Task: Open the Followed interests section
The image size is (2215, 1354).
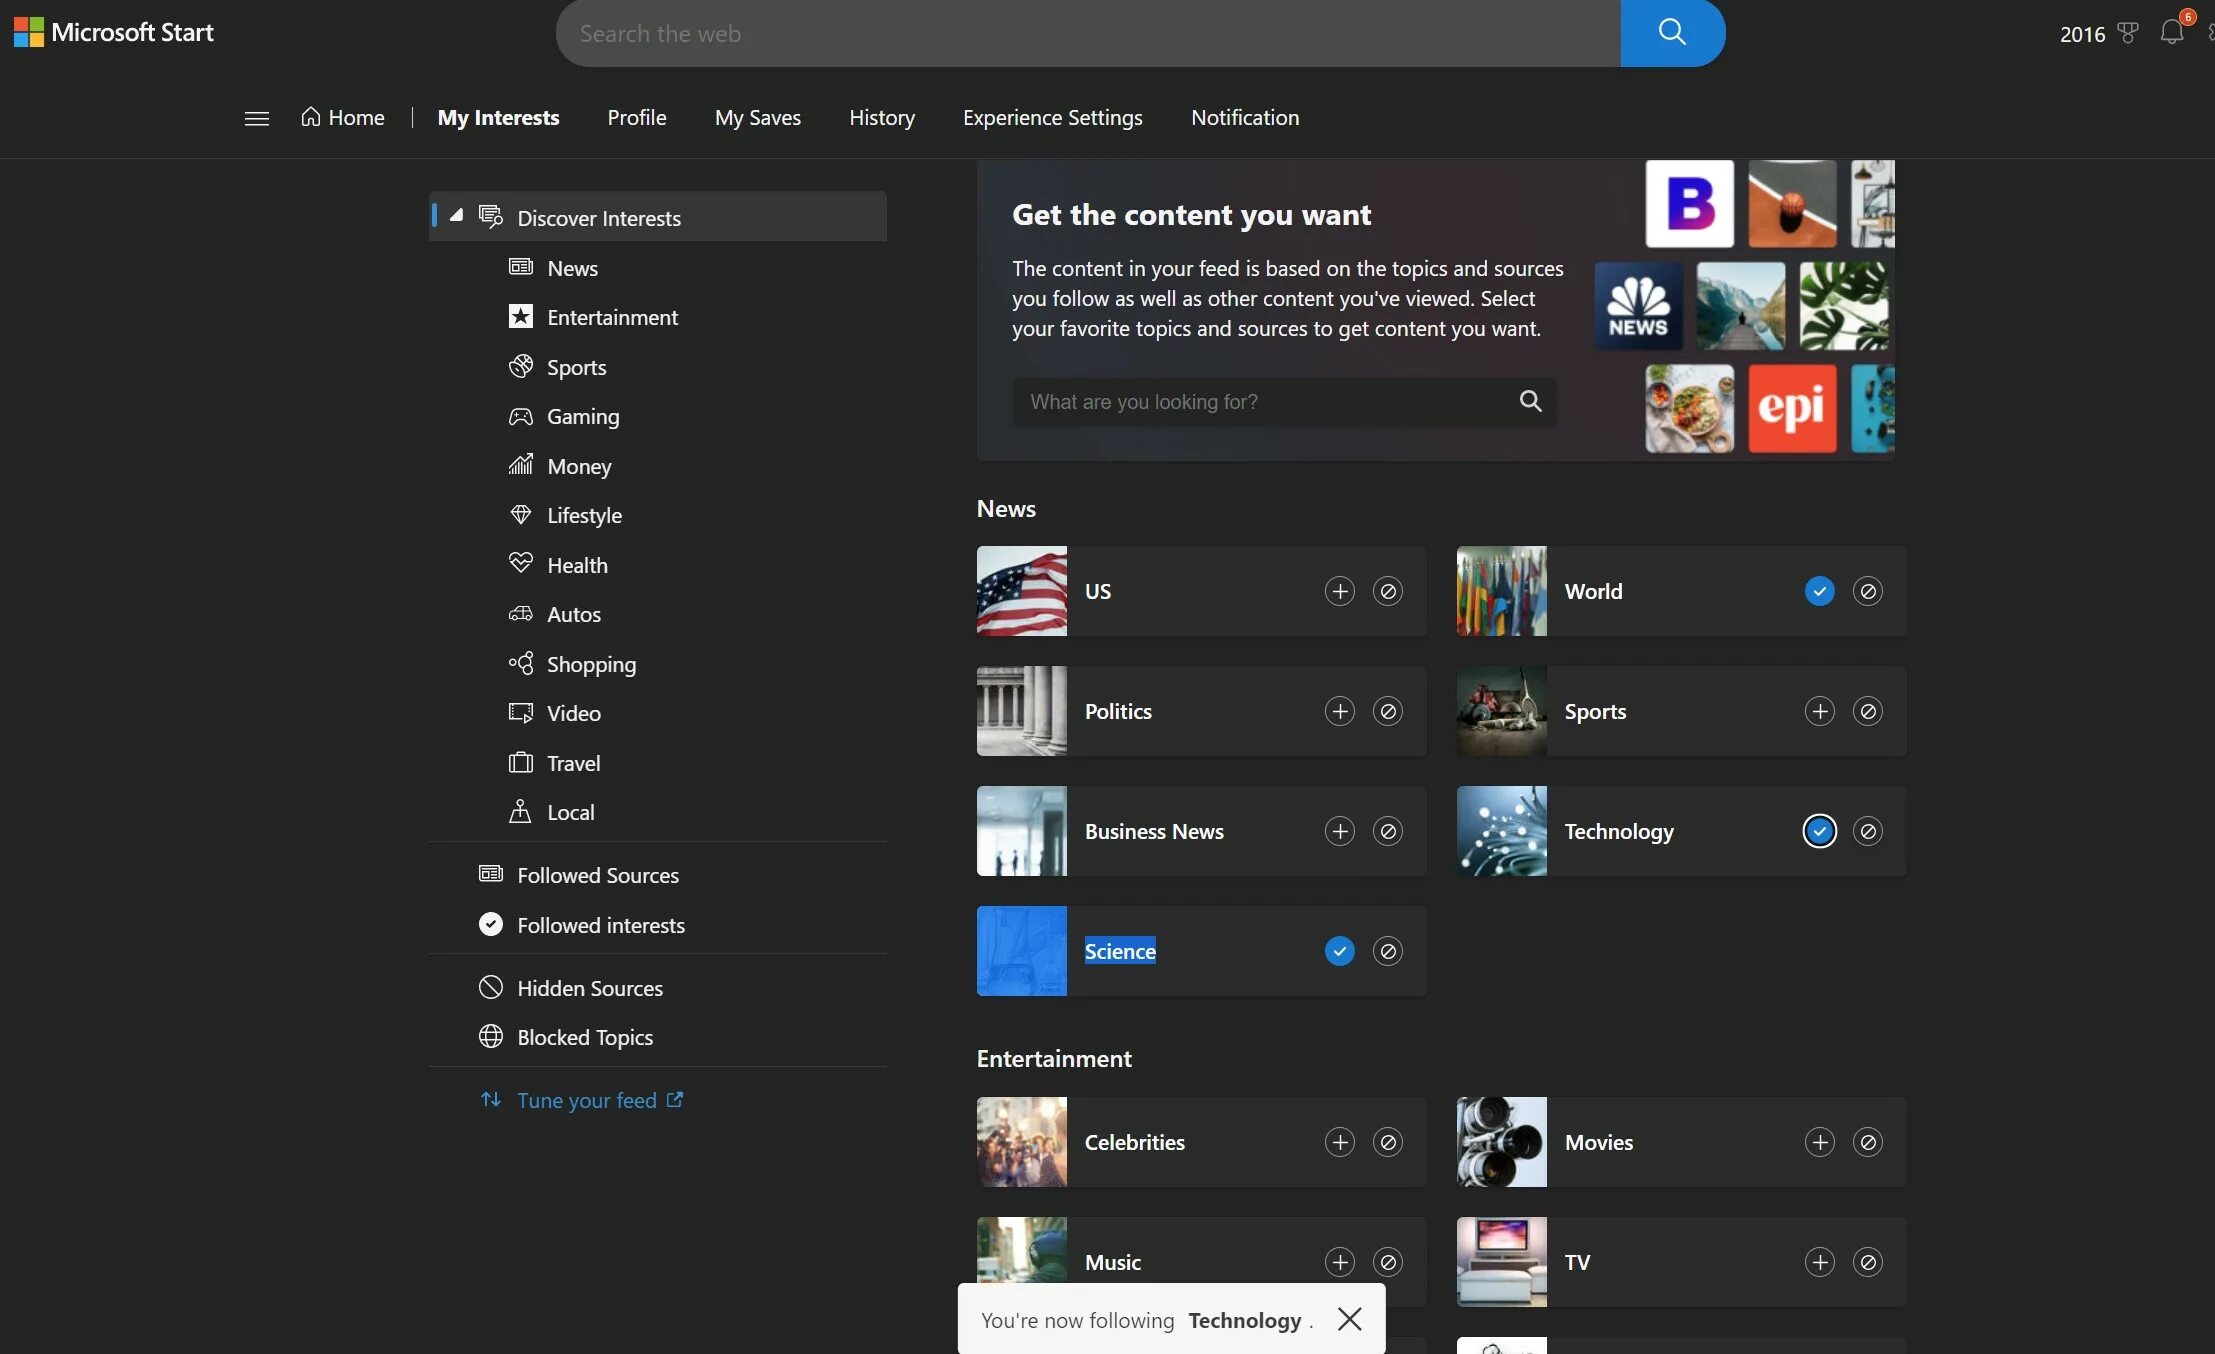Action: click(x=600, y=925)
